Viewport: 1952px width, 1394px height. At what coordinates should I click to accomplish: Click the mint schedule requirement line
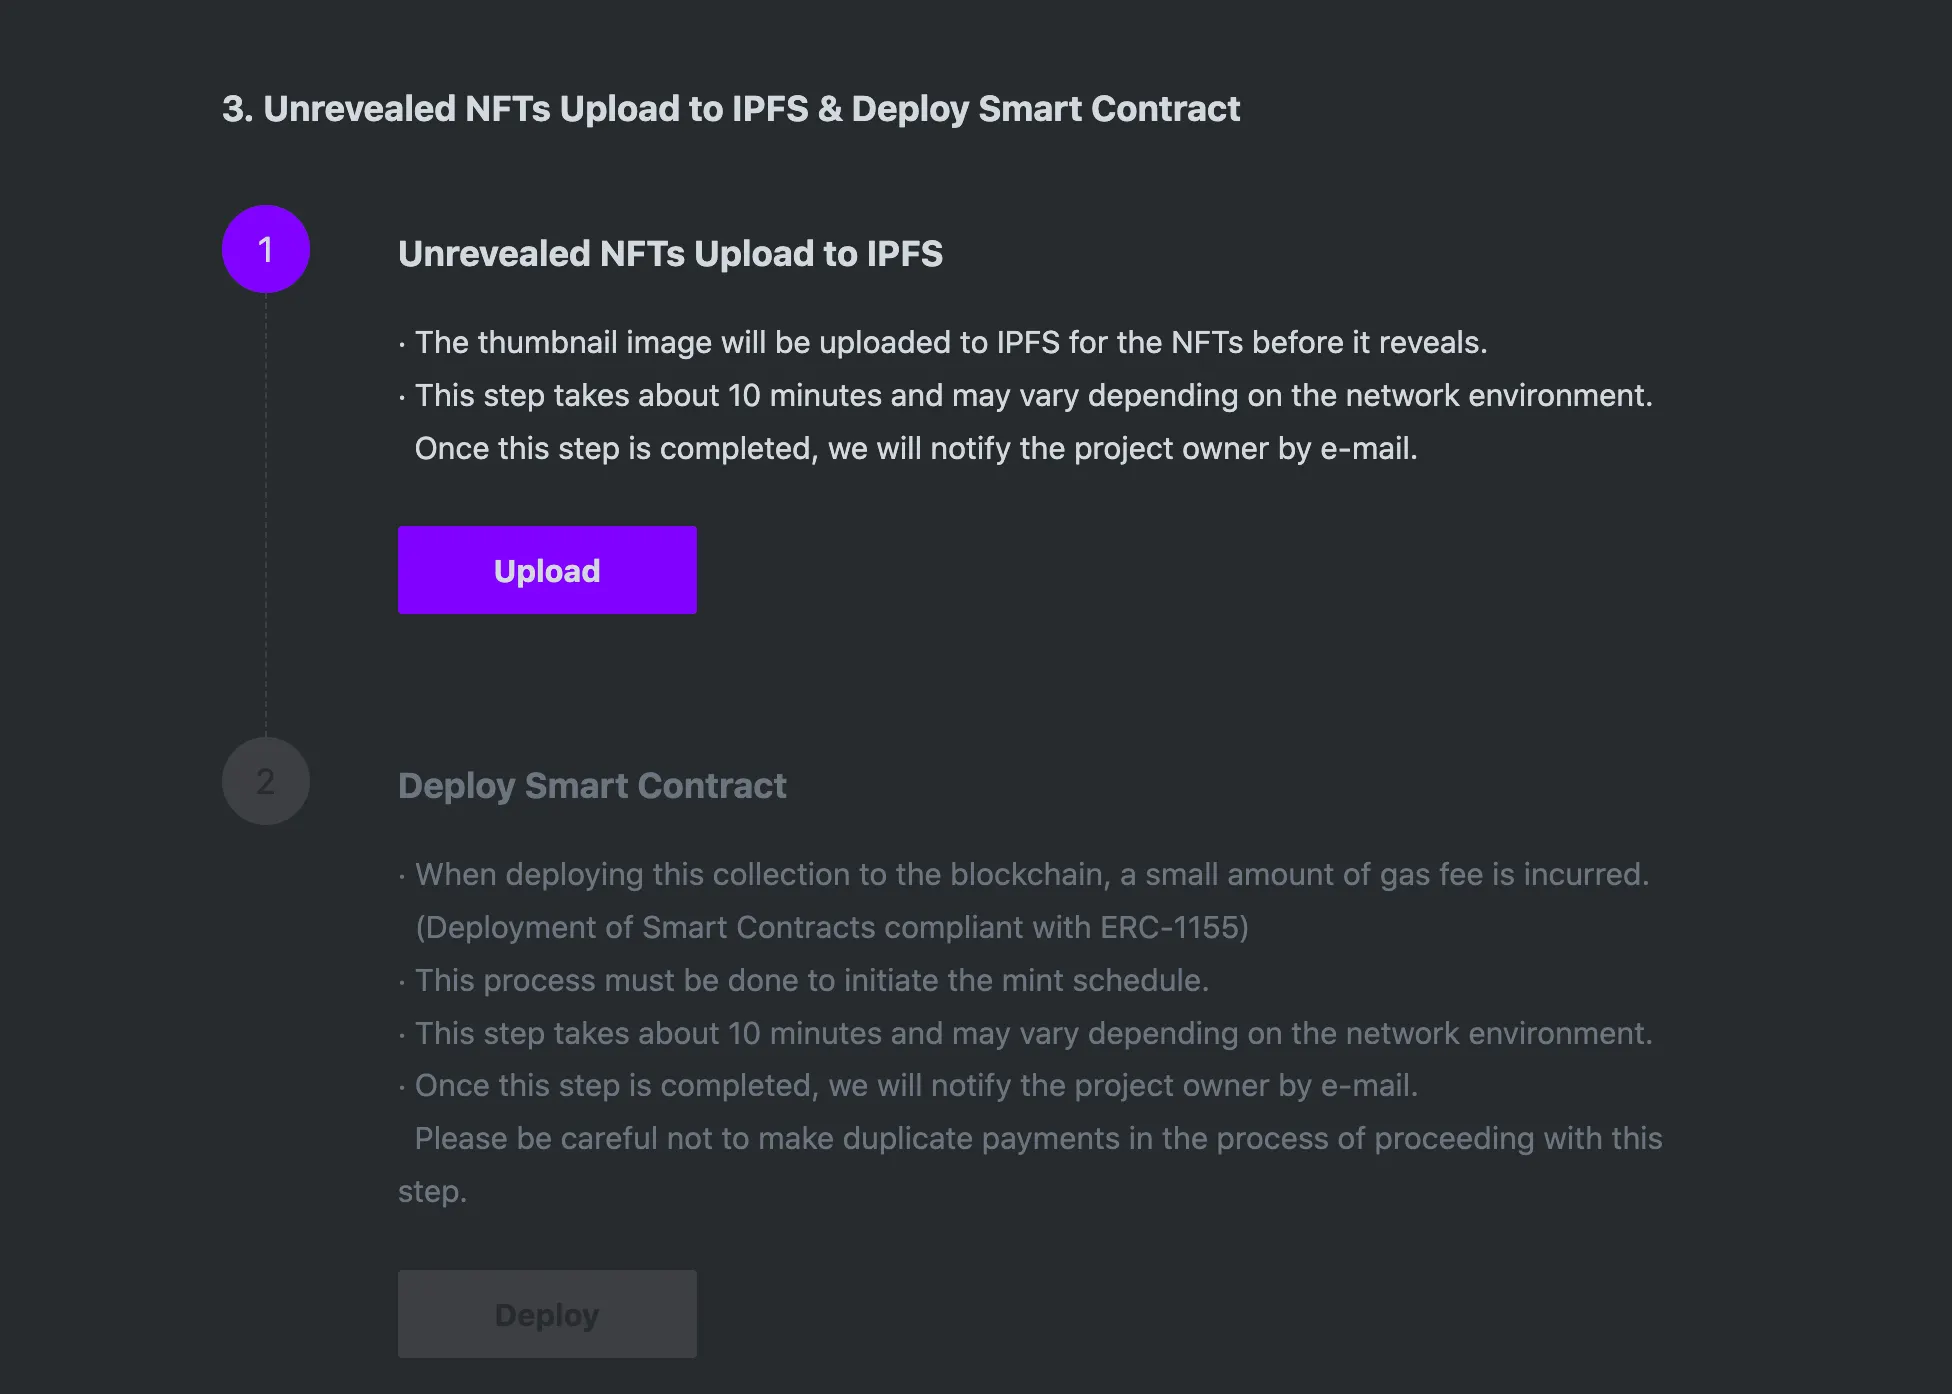point(812,981)
